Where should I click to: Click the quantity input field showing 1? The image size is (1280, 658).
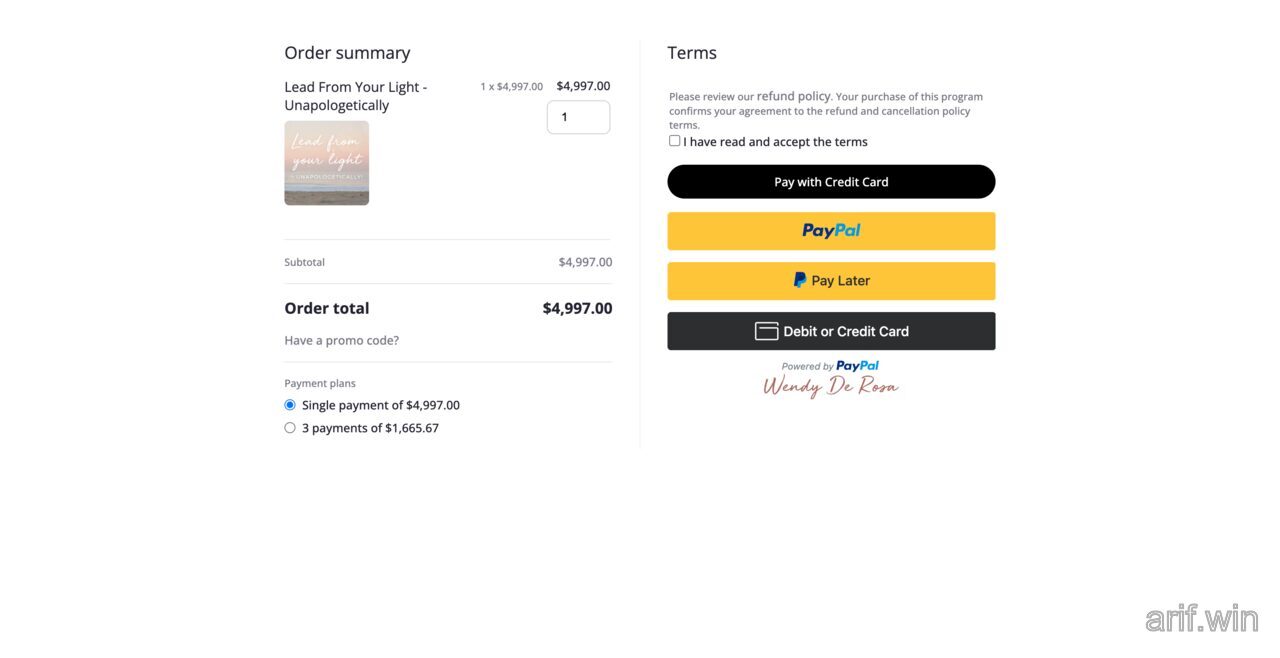(578, 116)
